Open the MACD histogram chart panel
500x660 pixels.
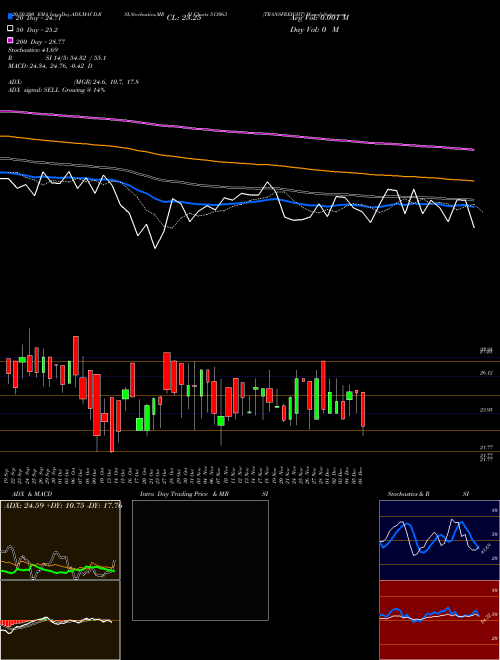point(60,620)
